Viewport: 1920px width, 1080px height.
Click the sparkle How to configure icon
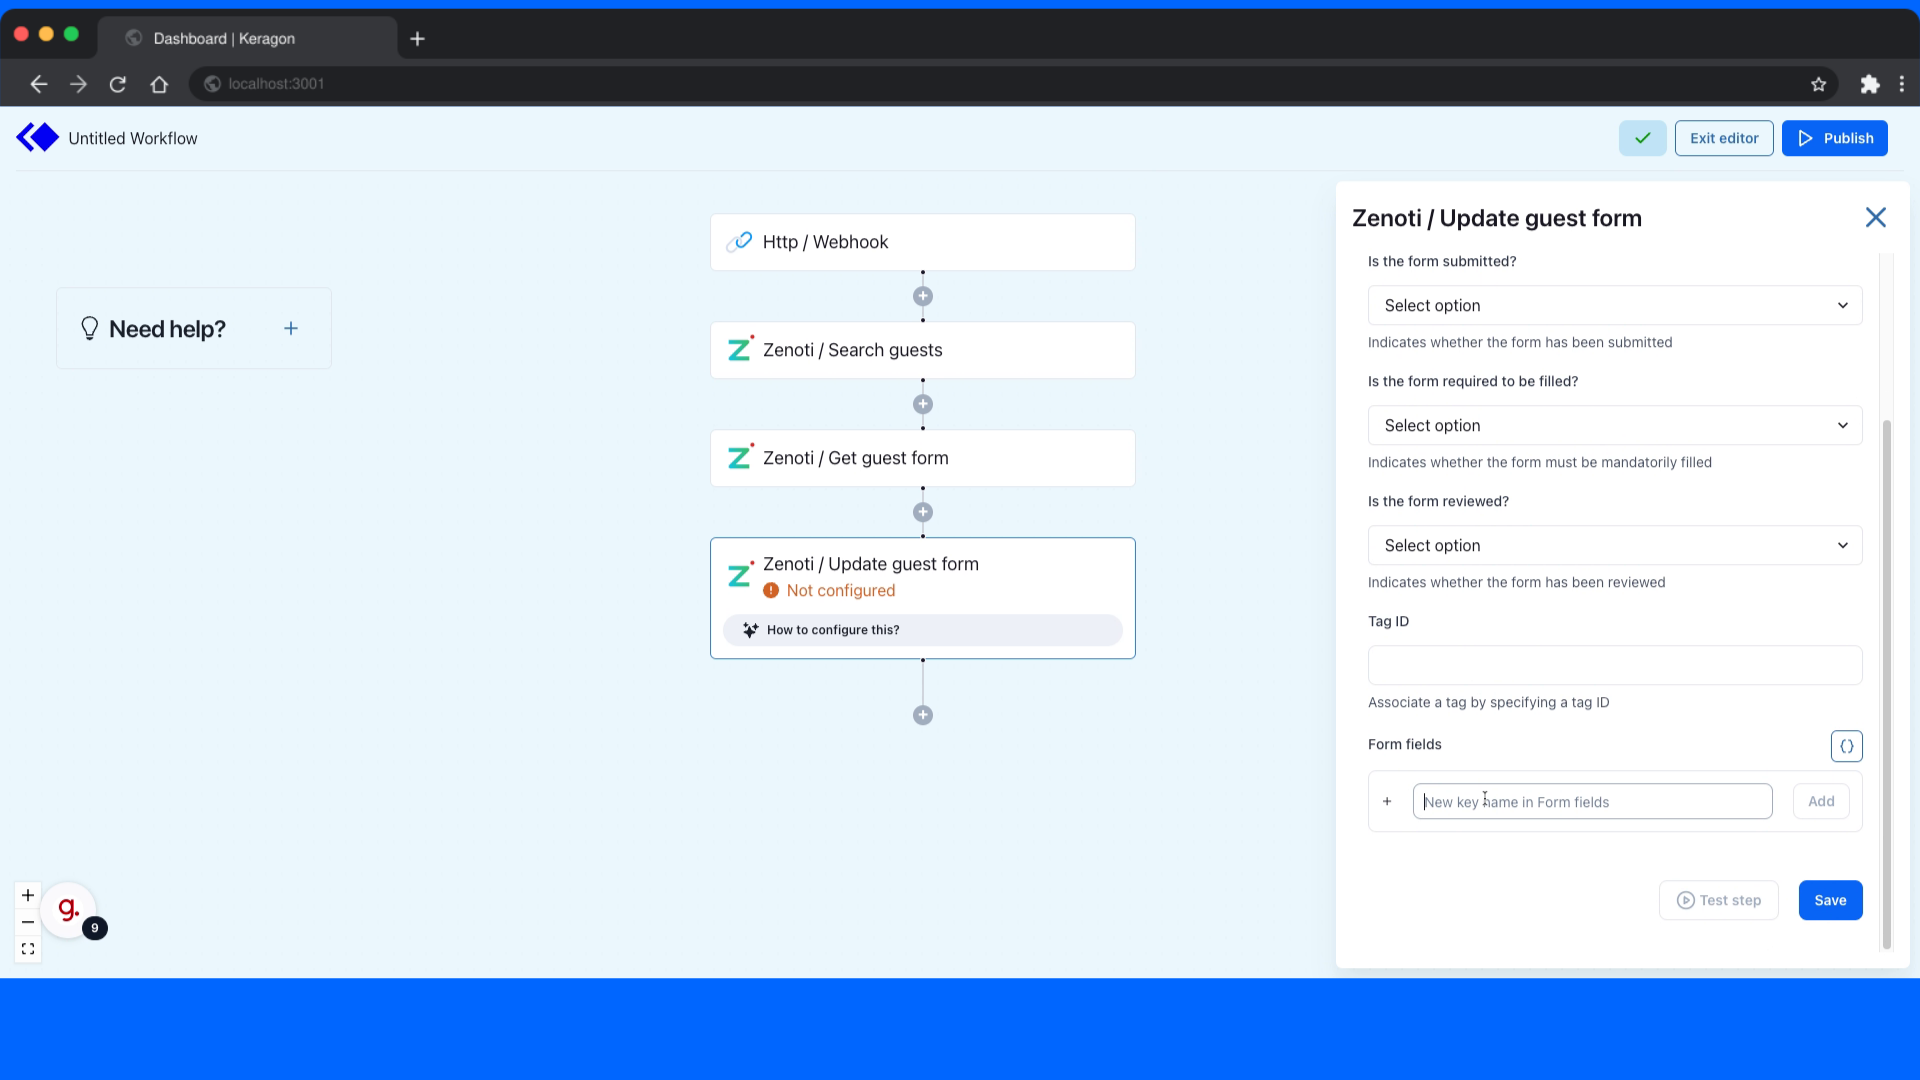(x=750, y=630)
